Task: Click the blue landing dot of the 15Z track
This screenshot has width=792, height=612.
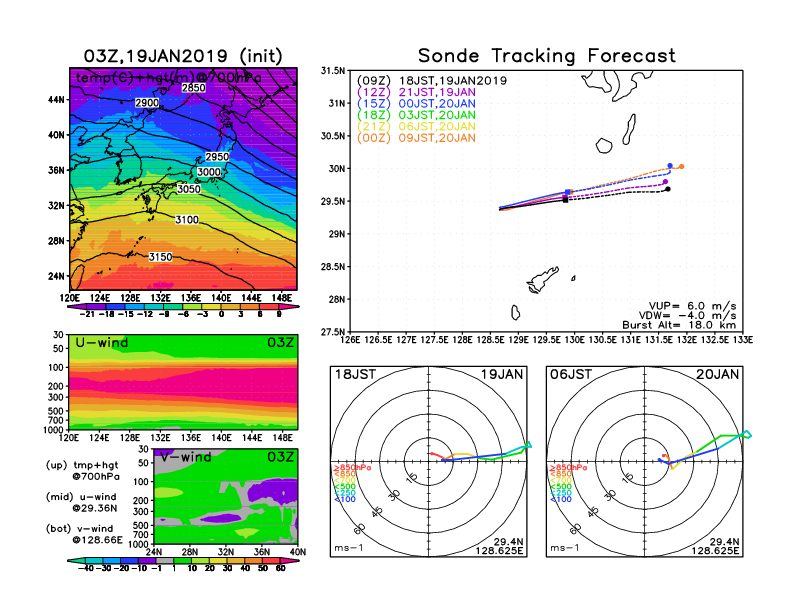Action: click(x=670, y=166)
